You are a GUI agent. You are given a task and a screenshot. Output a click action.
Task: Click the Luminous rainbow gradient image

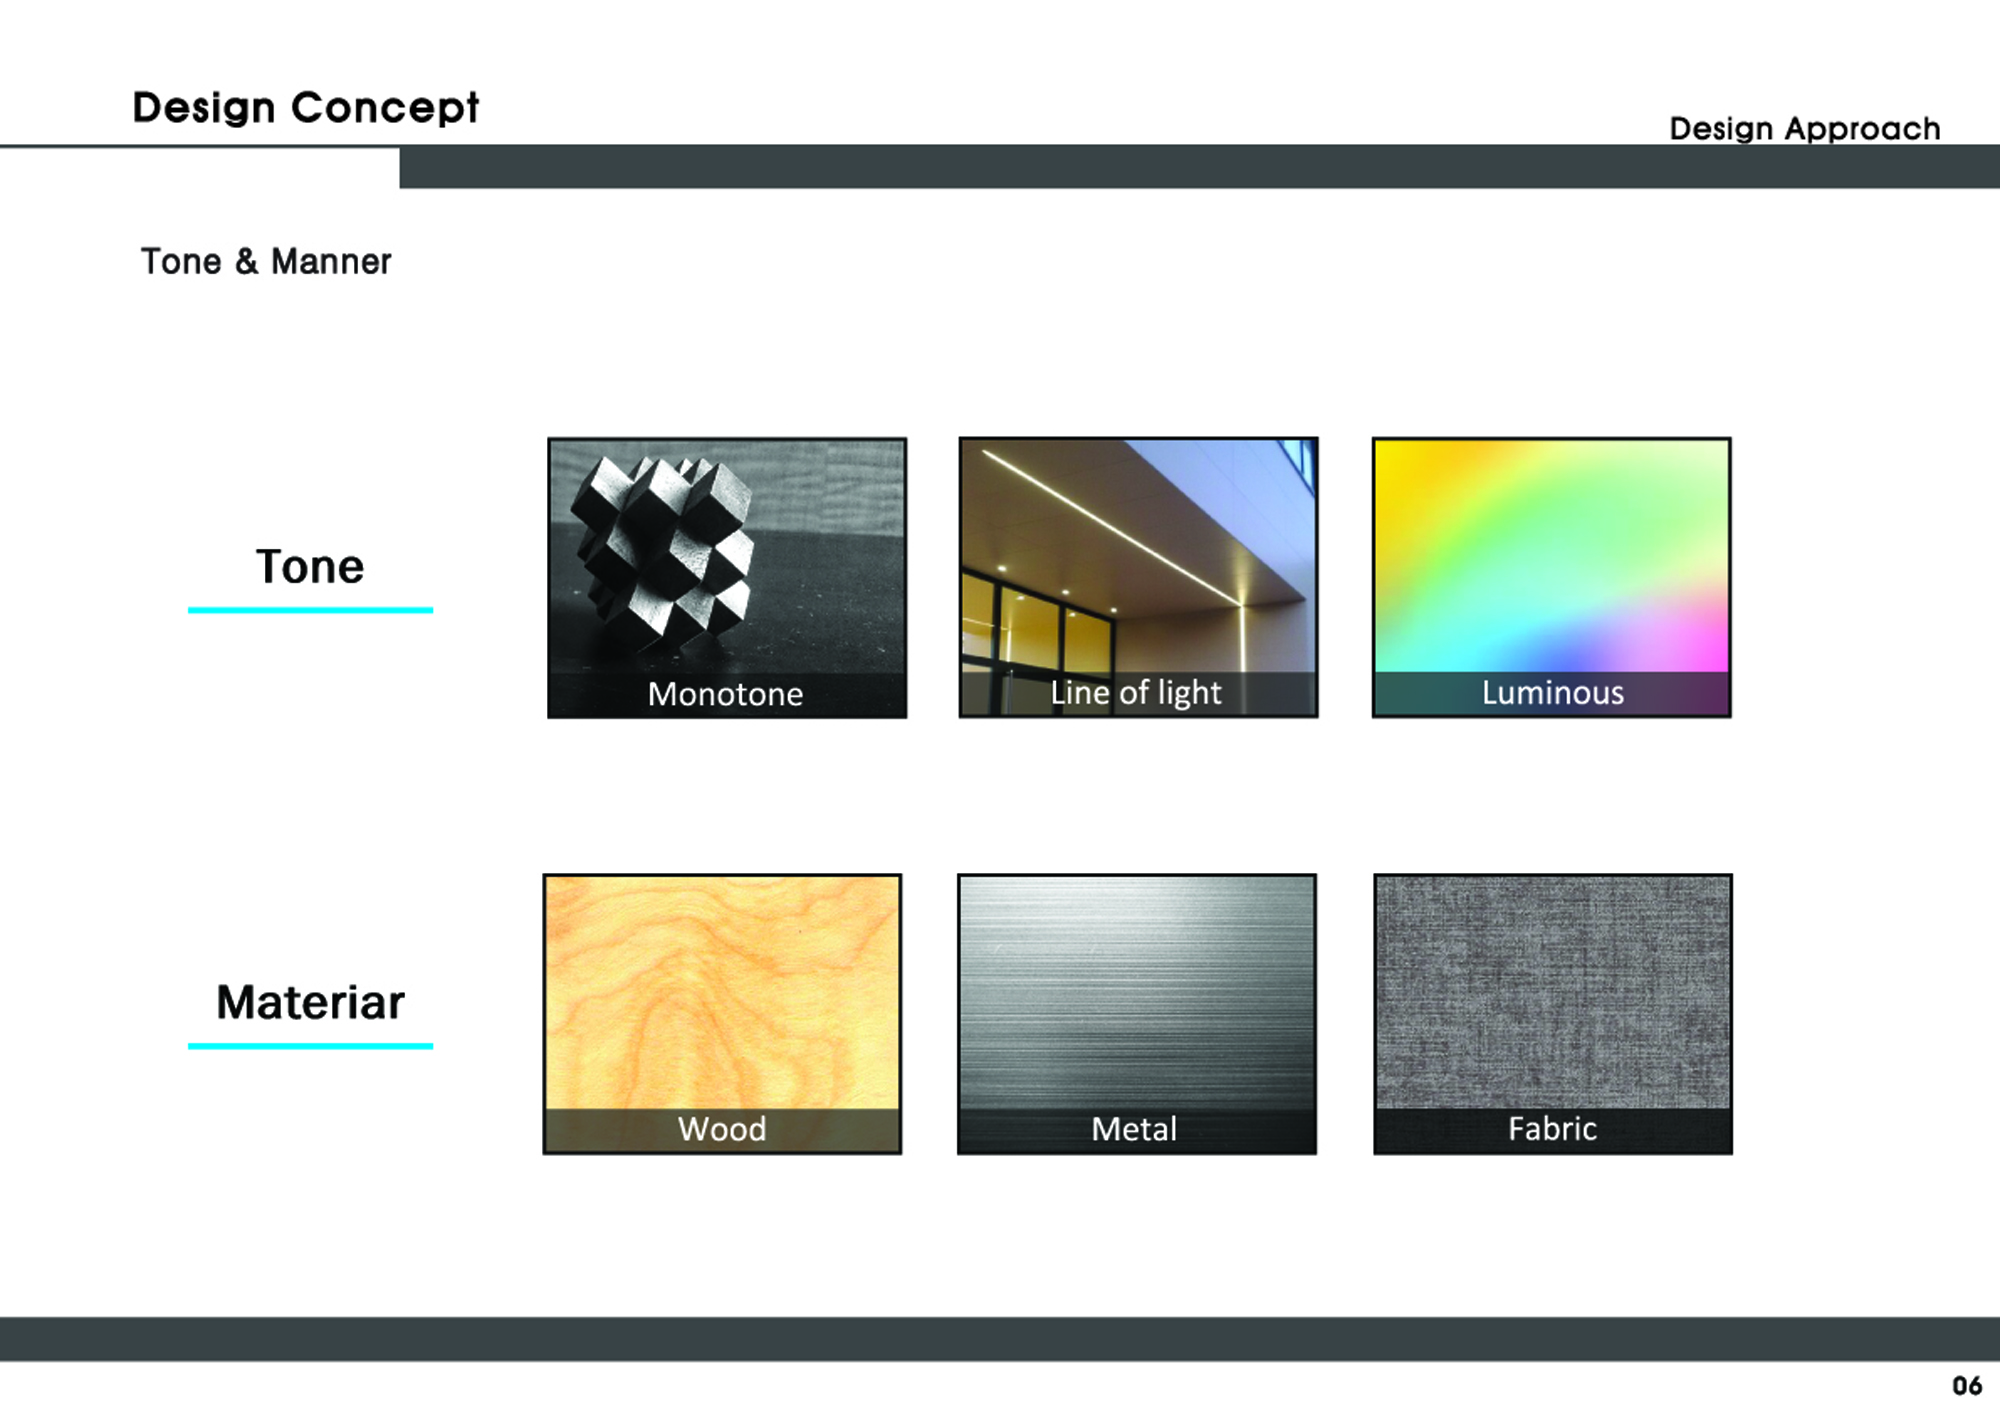click(x=1551, y=577)
